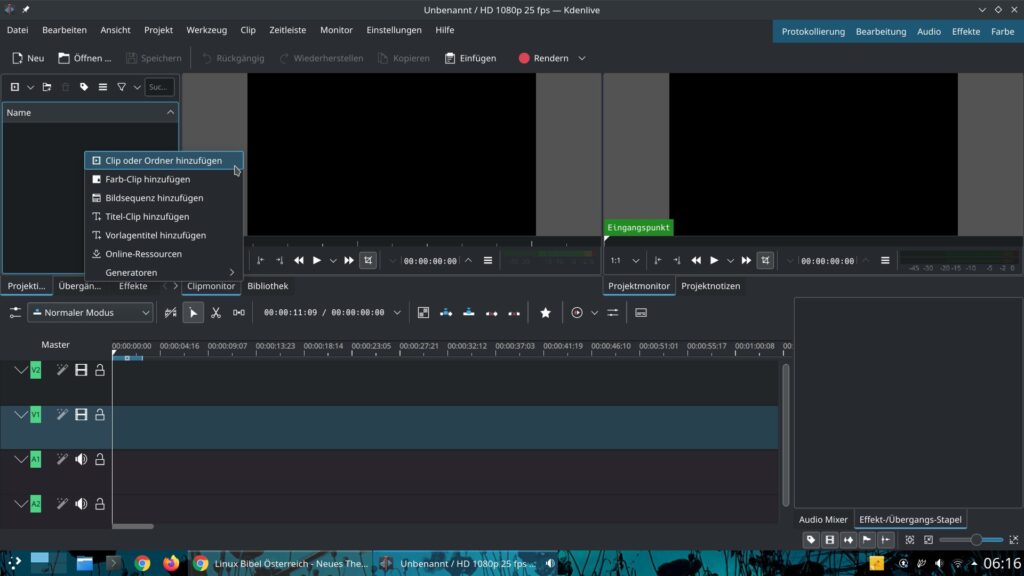This screenshot has width=1024, height=576.
Task: Open the project bin hamburger options menu
Action: click(103, 87)
